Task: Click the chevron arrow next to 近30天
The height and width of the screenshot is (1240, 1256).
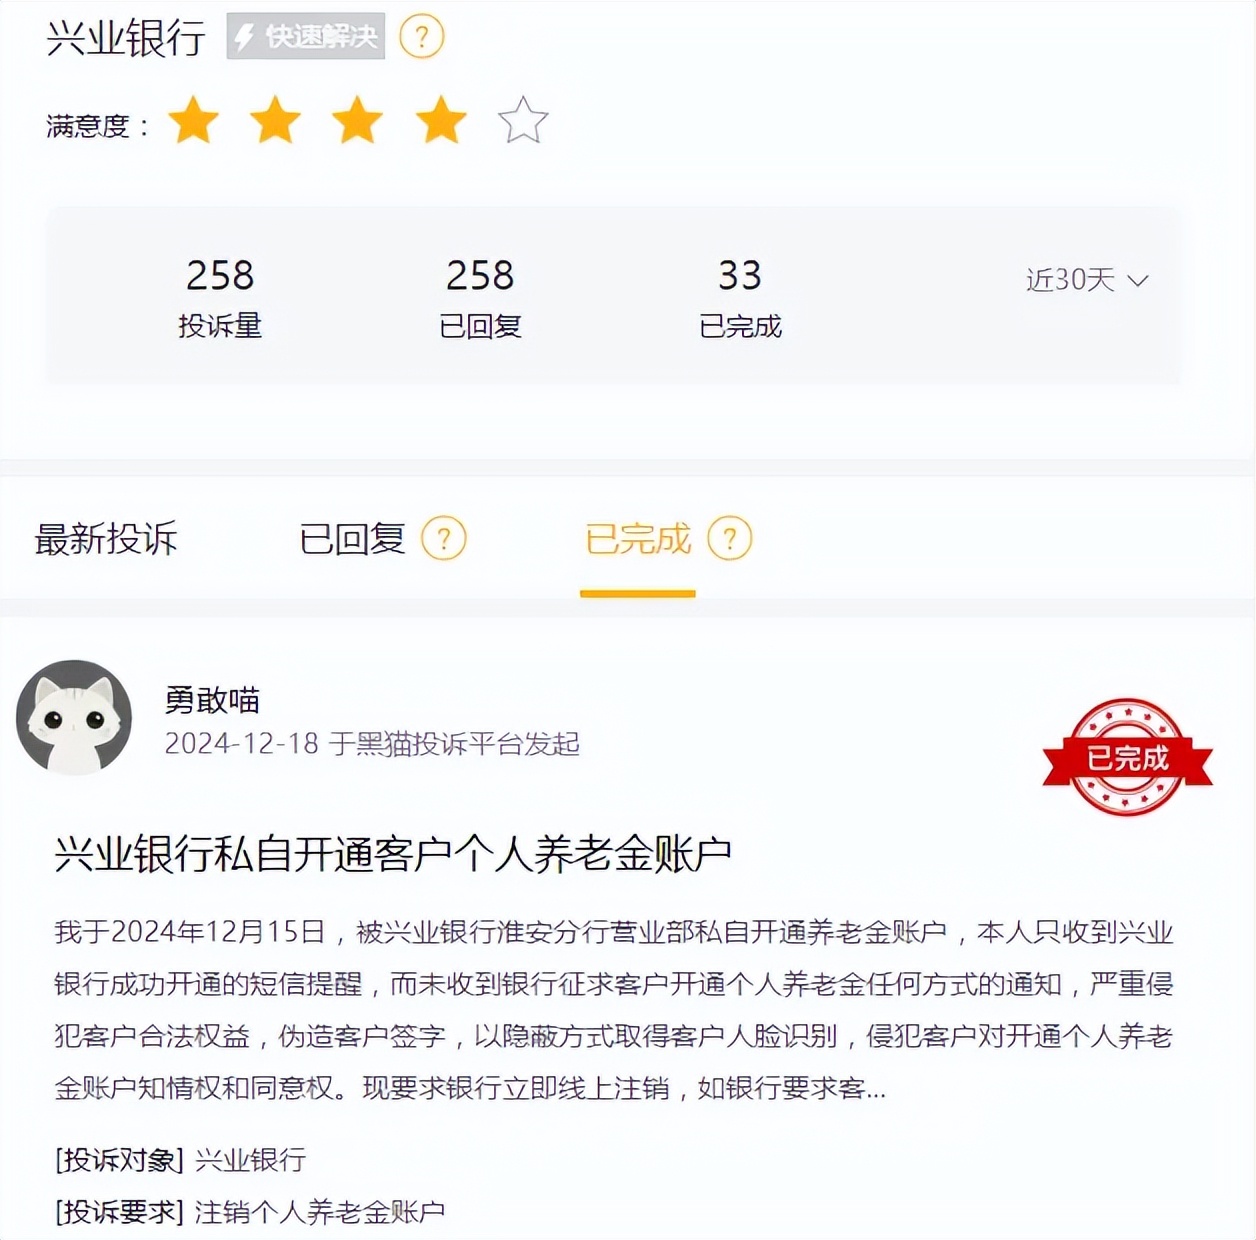Action: click(1138, 281)
